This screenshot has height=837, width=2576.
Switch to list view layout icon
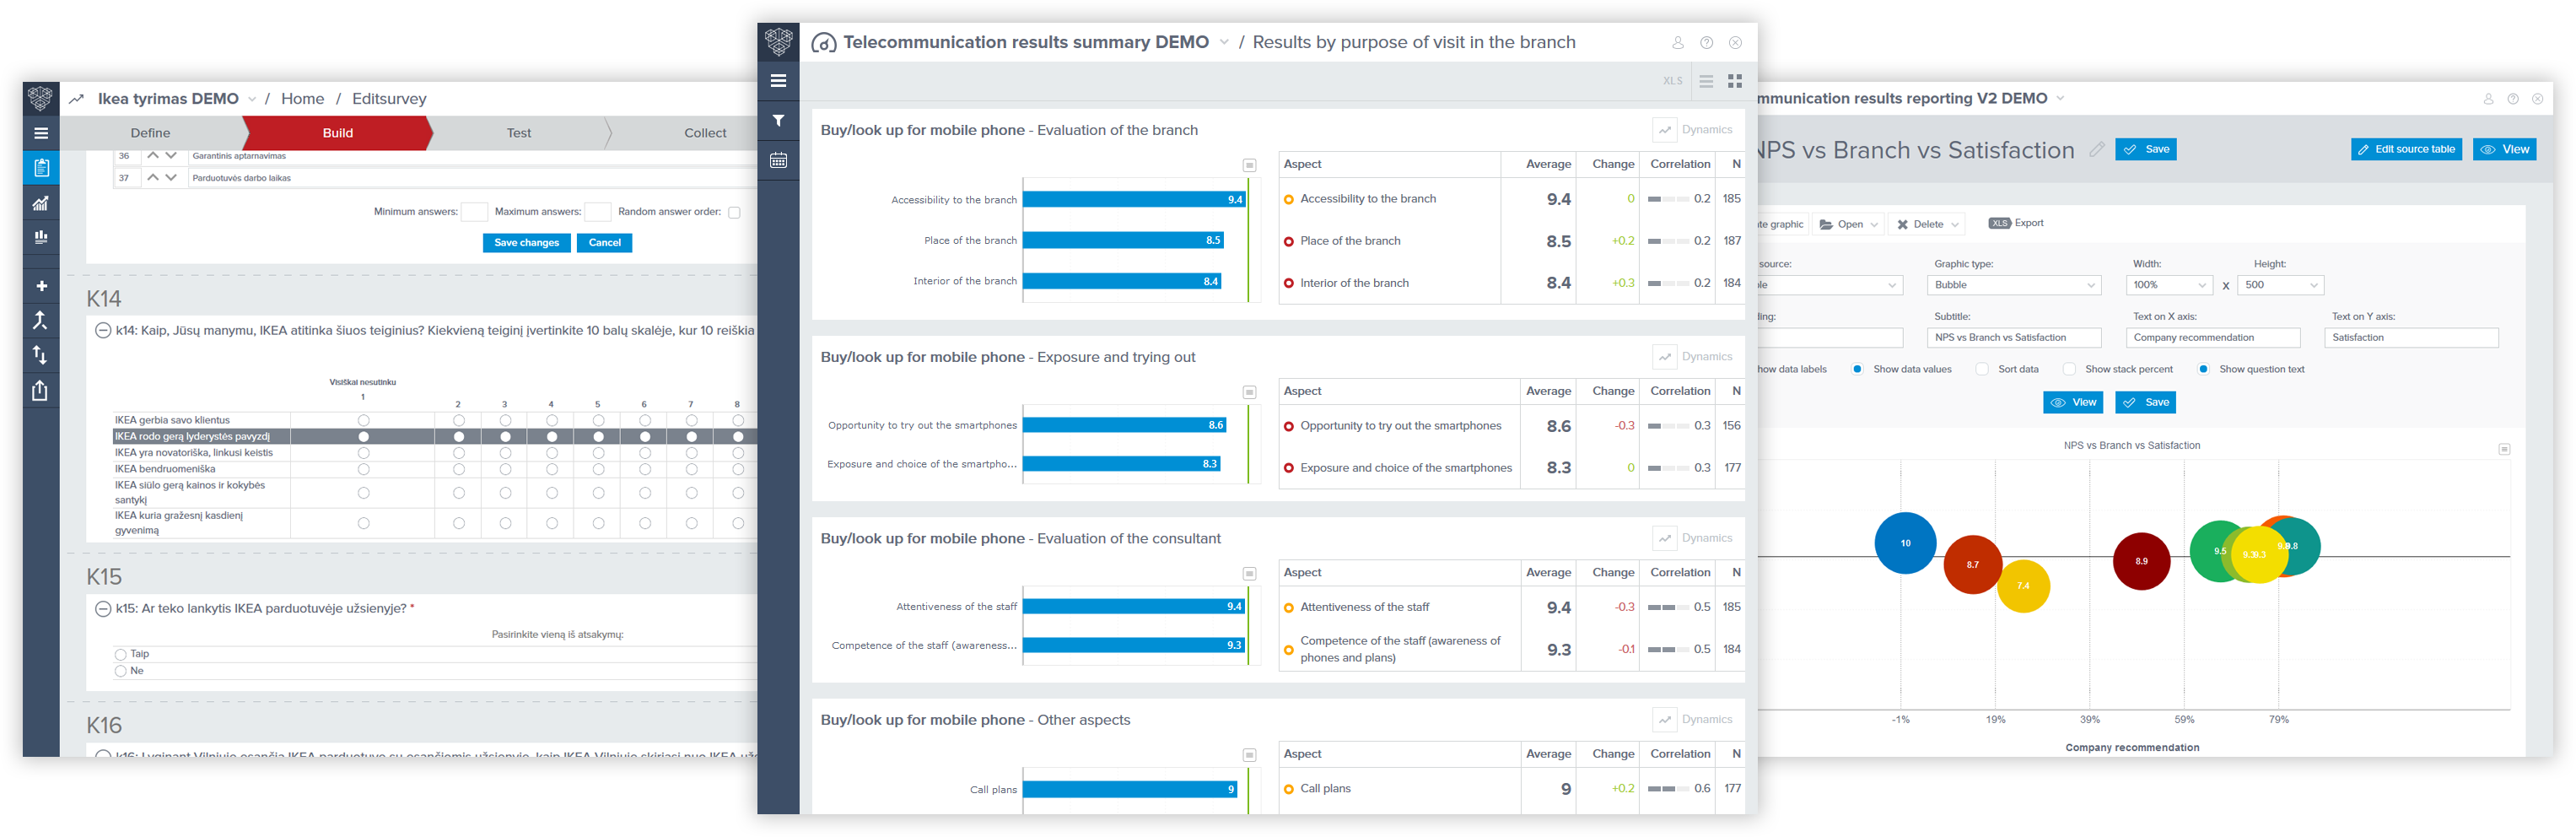[1706, 81]
